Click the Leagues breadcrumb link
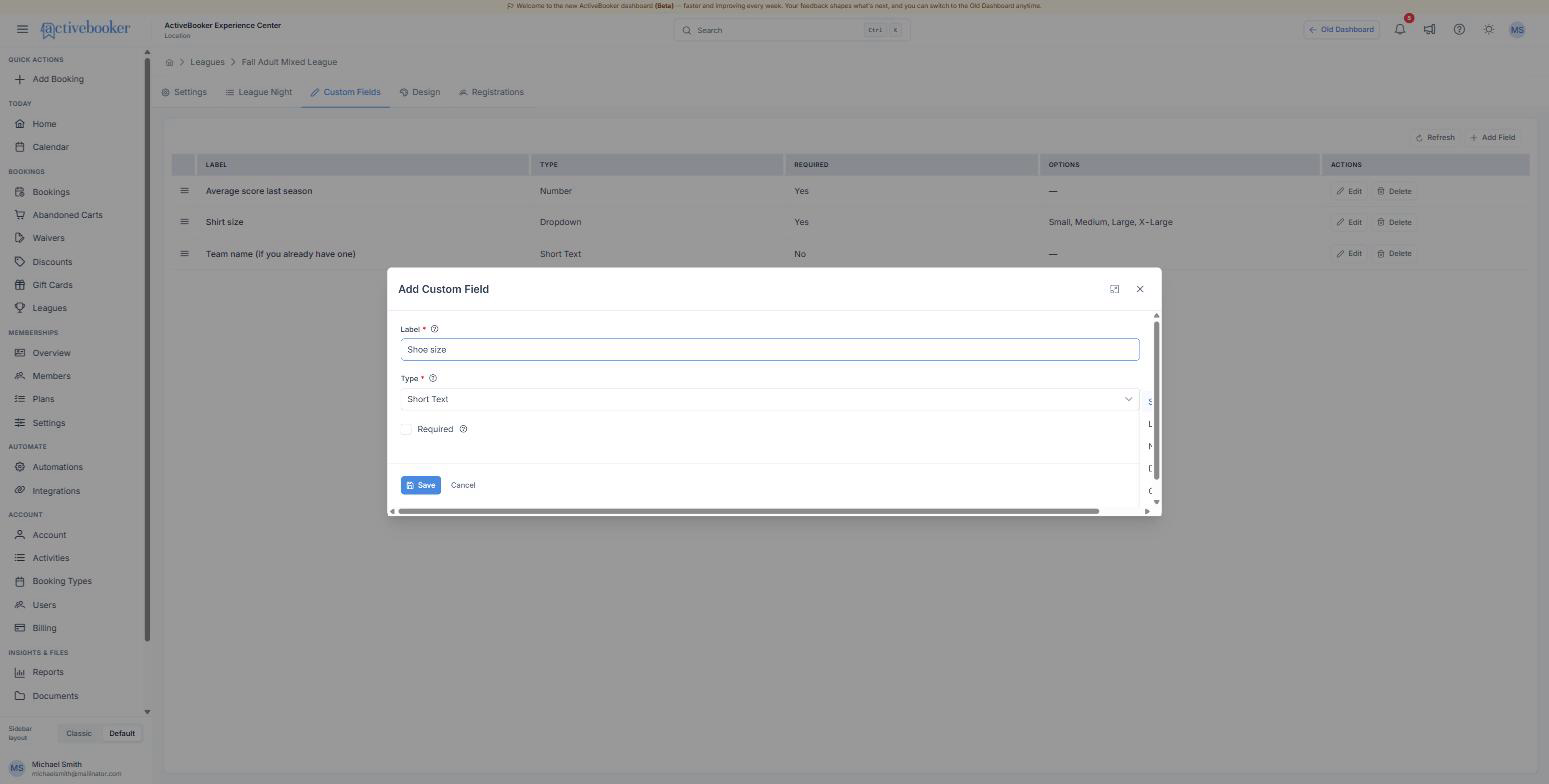 tap(207, 62)
